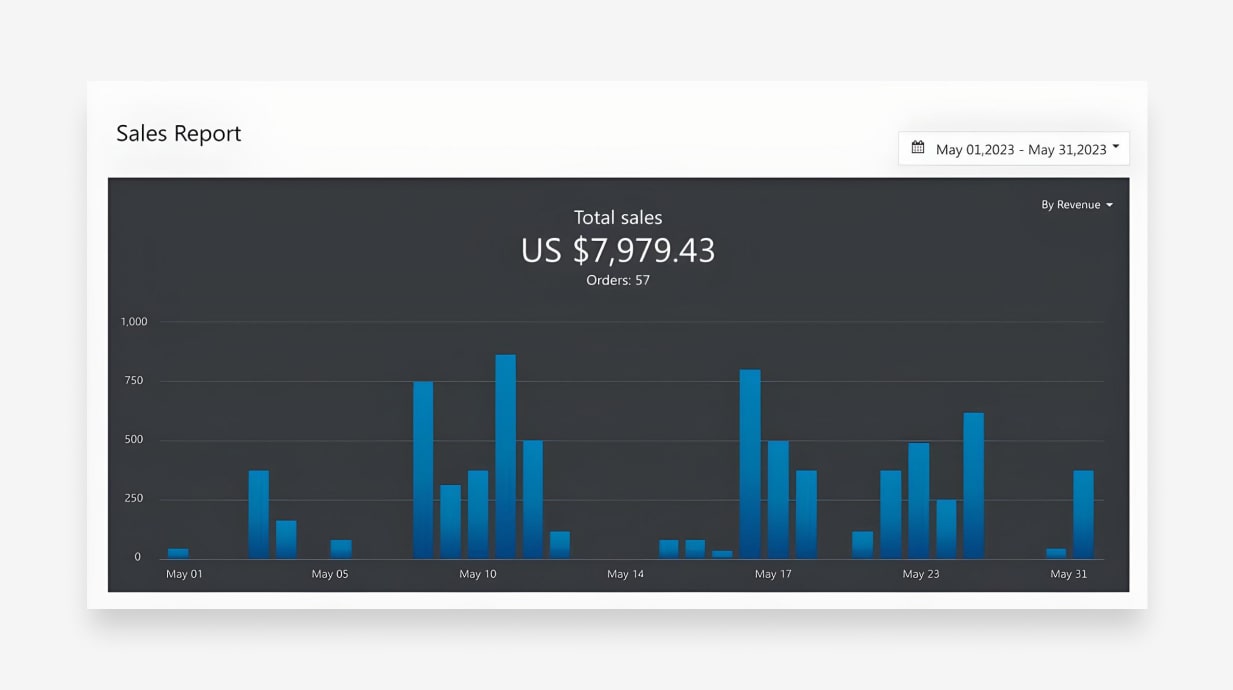This screenshot has height=690, width=1233.
Task: Select the rightmost bar in the chart
Action: coord(1083,514)
